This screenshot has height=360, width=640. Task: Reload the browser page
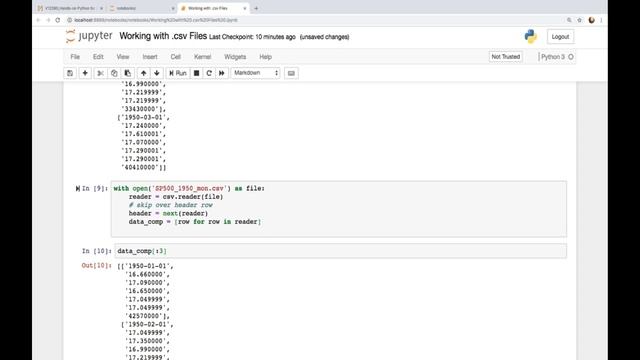click(x=58, y=20)
